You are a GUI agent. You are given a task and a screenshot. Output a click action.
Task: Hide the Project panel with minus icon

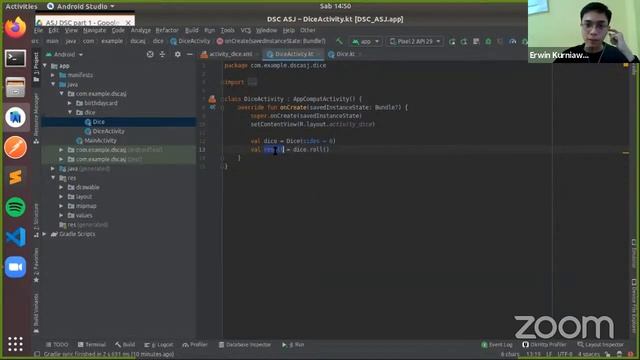click(x=189, y=54)
